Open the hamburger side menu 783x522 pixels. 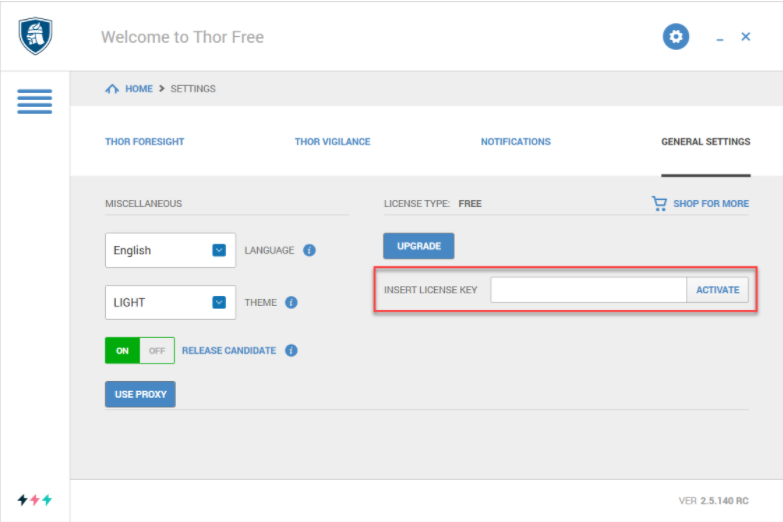click(x=34, y=101)
